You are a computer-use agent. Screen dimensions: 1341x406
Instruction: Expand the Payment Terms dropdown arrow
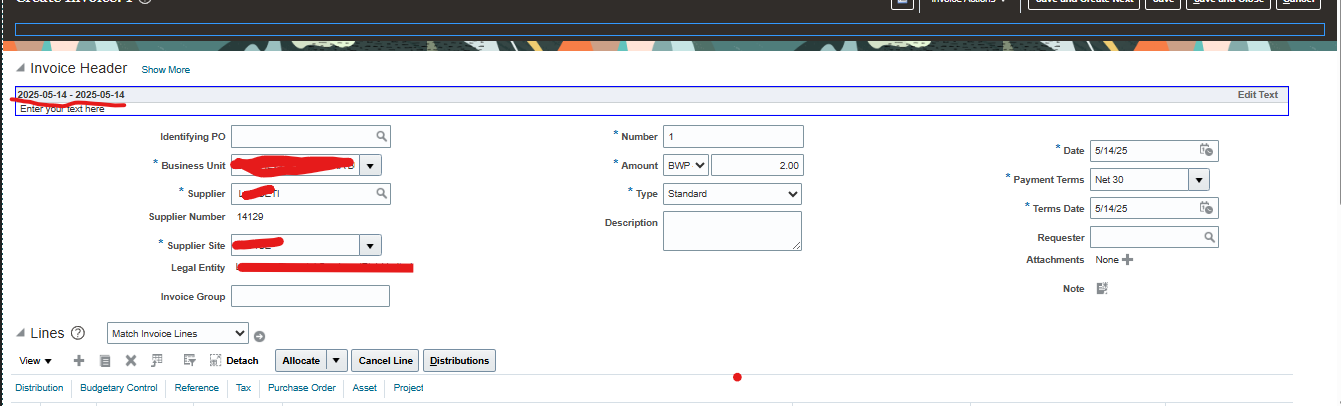click(x=1199, y=179)
